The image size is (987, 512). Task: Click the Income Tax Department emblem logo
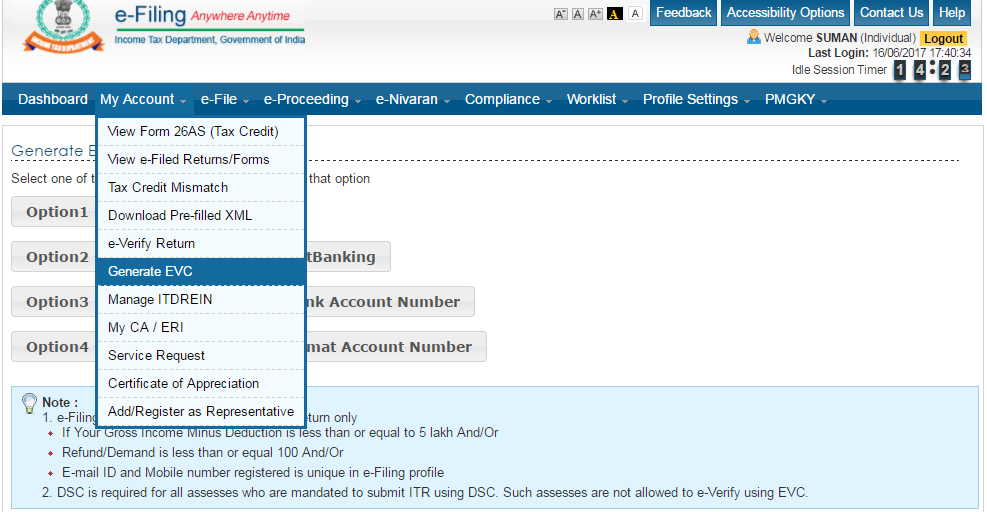(62, 29)
